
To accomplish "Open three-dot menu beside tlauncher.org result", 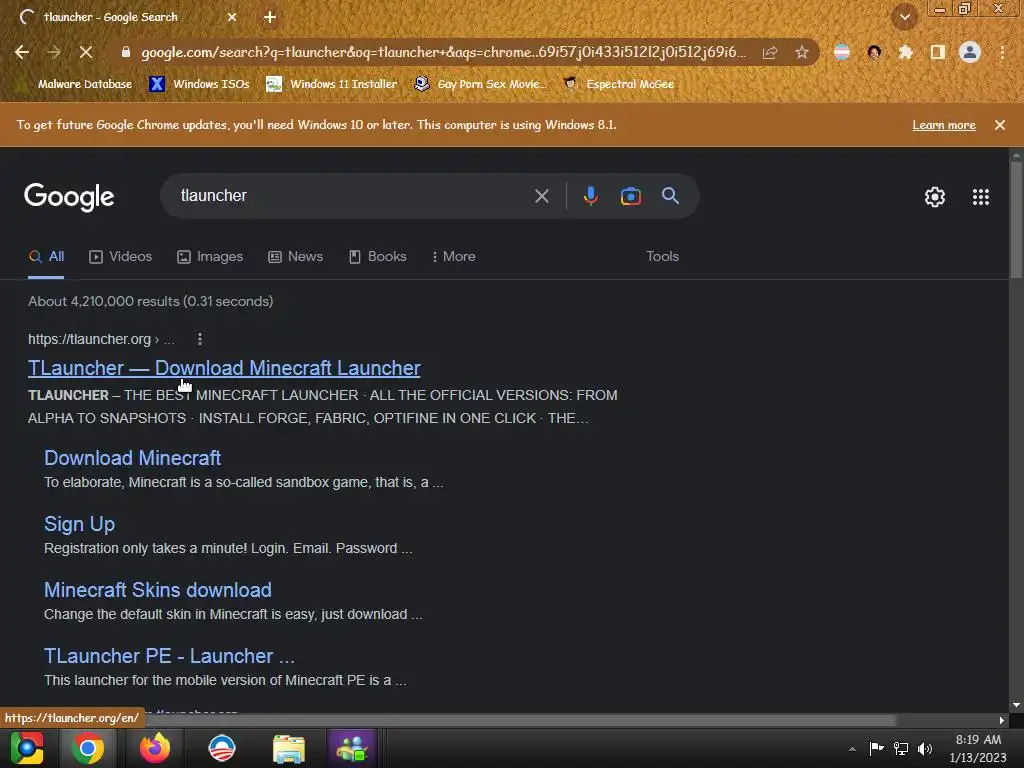I will tap(200, 339).
